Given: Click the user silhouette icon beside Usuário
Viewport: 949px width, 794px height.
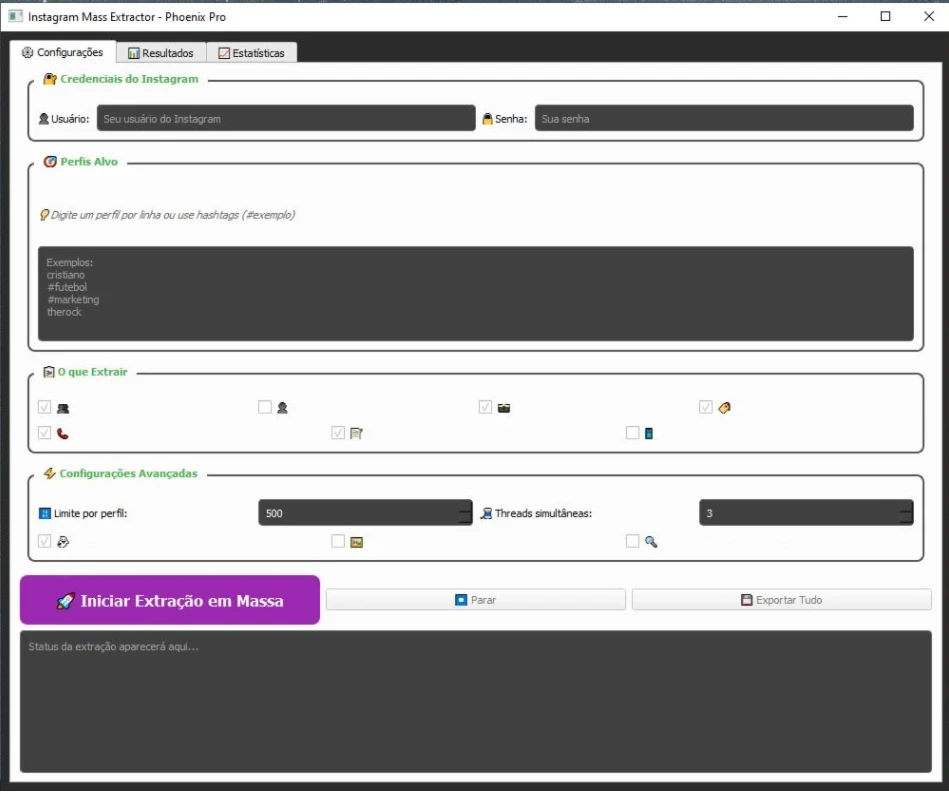Looking at the screenshot, I should 44,119.
